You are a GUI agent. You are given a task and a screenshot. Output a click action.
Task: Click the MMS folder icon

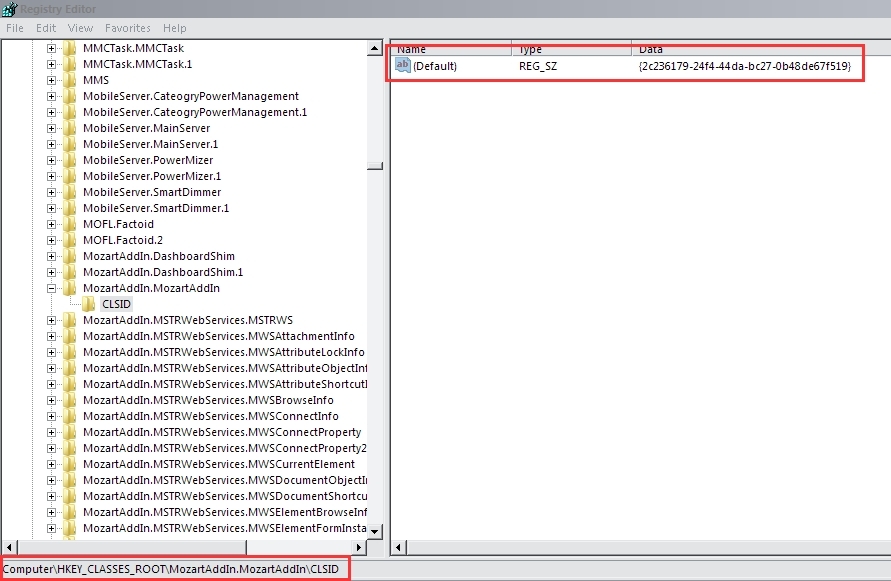point(69,80)
